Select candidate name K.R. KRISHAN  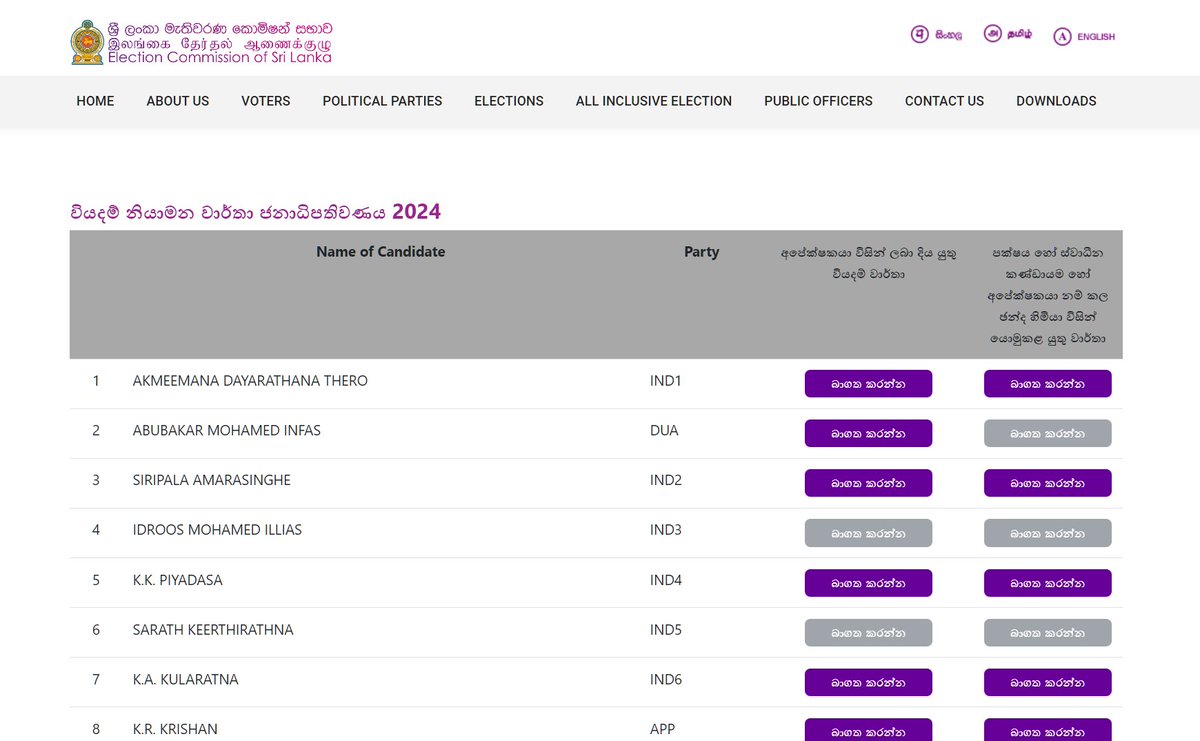[175, 729]
